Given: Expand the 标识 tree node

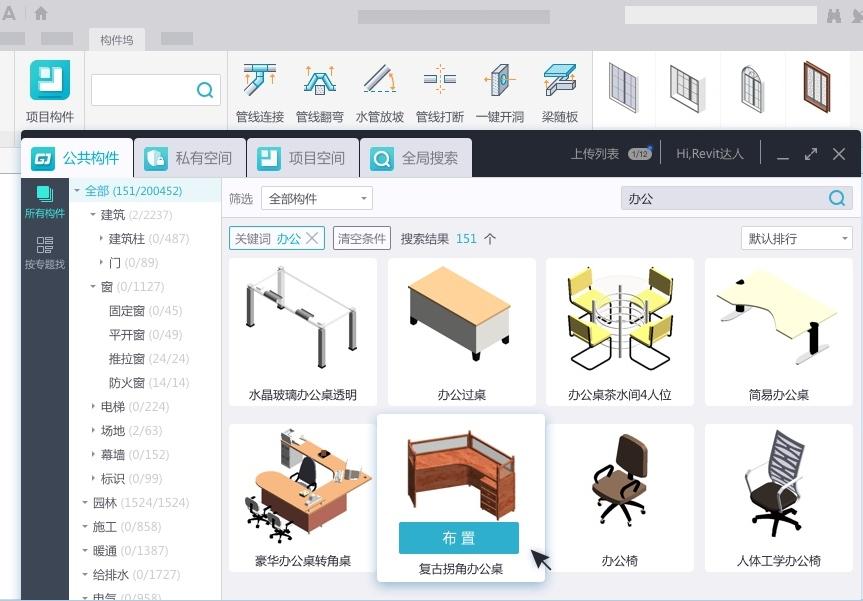Looking at the screenshot, I should [x=93, y=478].
